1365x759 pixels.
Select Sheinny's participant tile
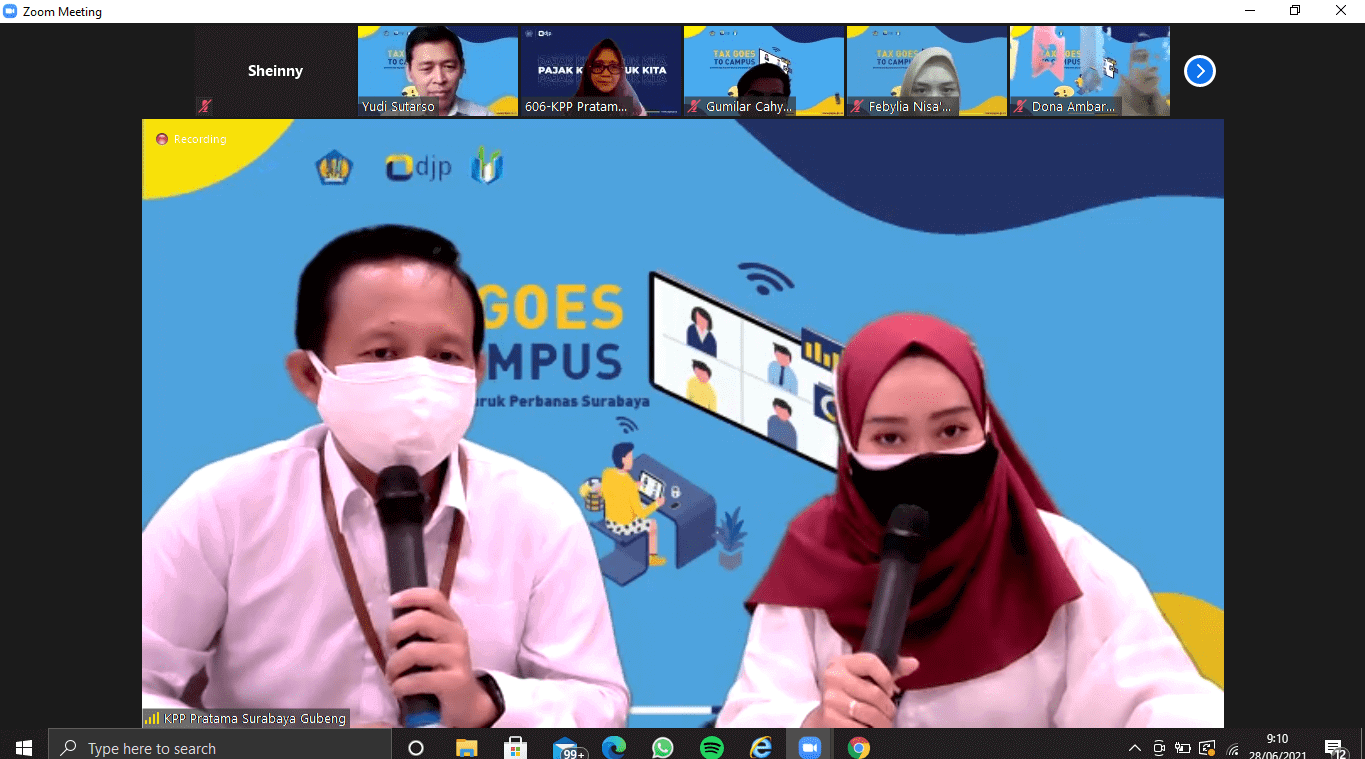(275, 71)
